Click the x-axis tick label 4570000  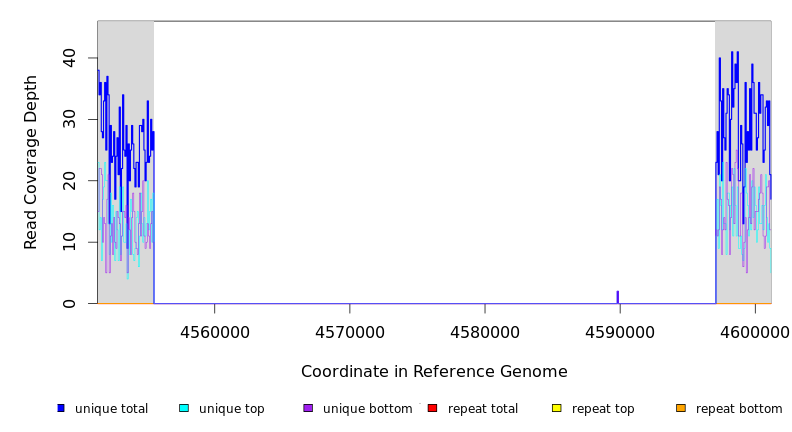coord(349,333)
